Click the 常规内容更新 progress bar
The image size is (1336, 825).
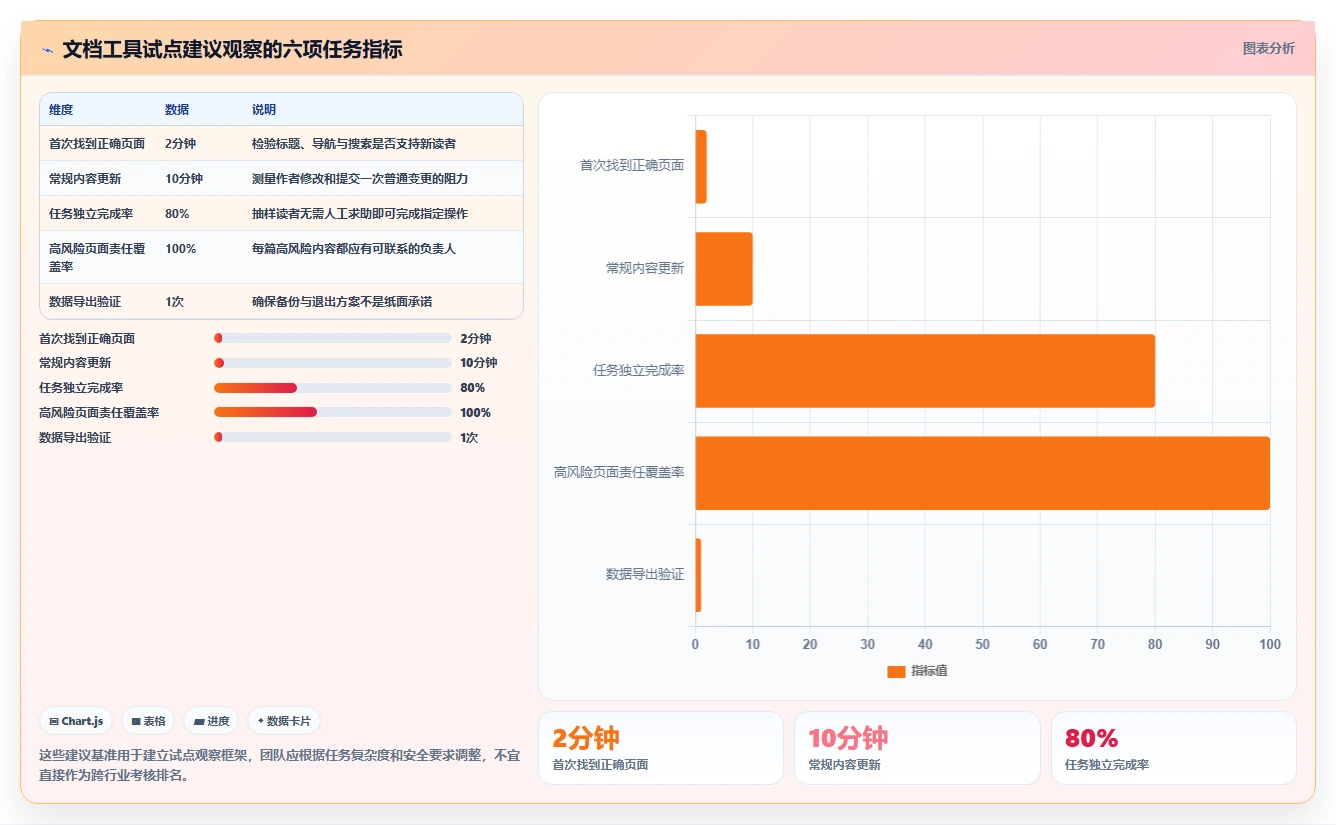pos(333,363)
